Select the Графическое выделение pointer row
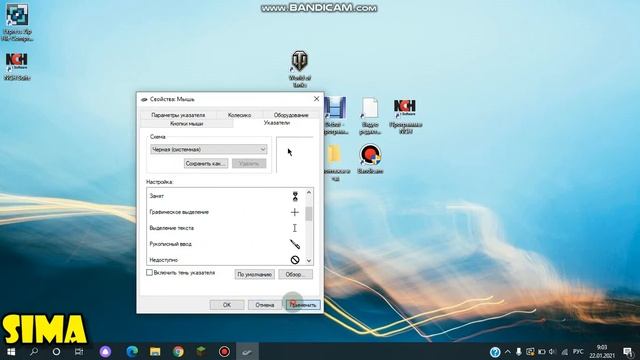 click(x=225, y=212)
